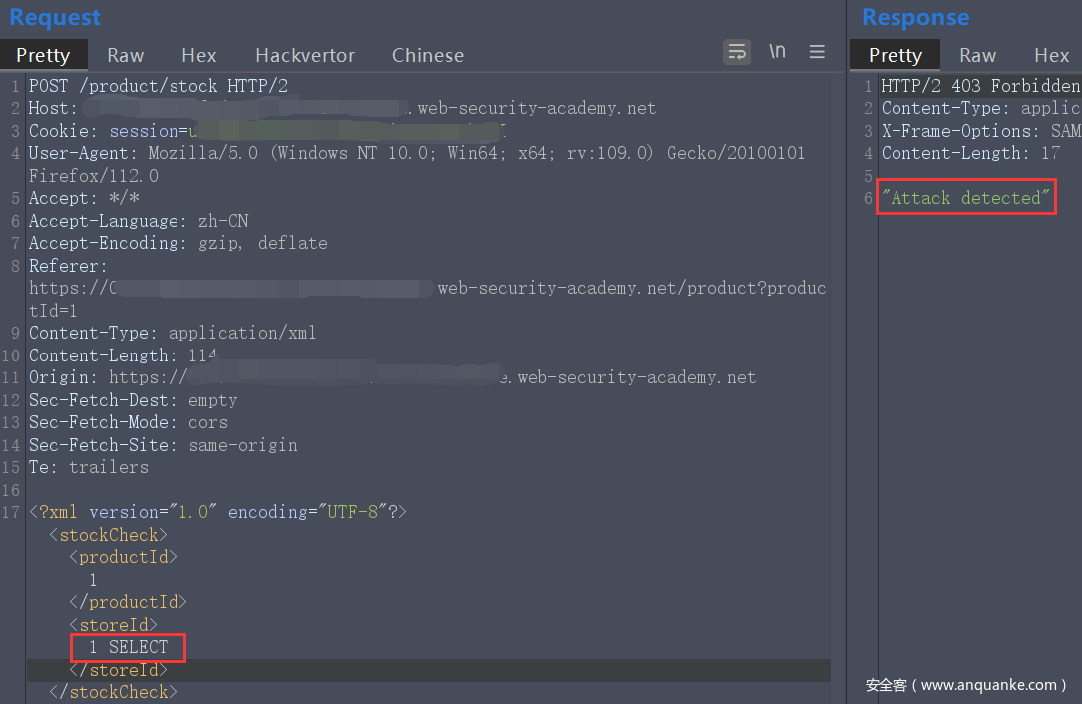The width and height of the screenshot is (1082, 704).
Task: Select the Pretty tab in Response
Action: [895, 55]
